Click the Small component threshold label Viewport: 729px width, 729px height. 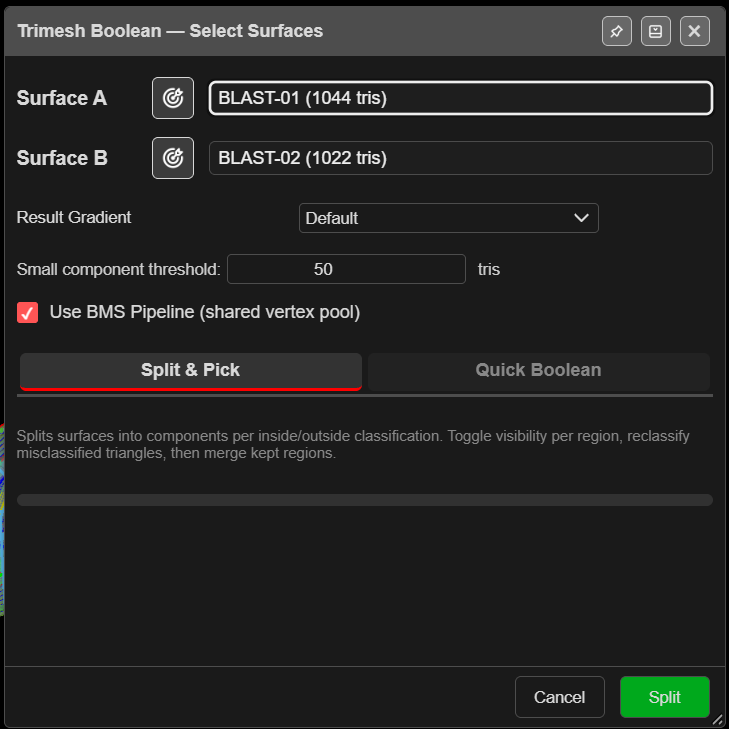[x=119, y=270]
